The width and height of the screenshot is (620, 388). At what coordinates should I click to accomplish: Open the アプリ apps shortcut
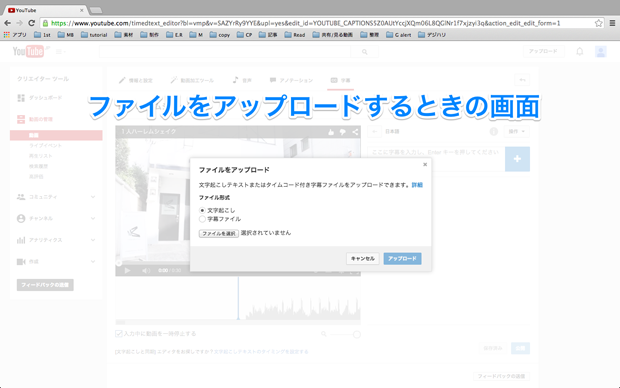15,35
